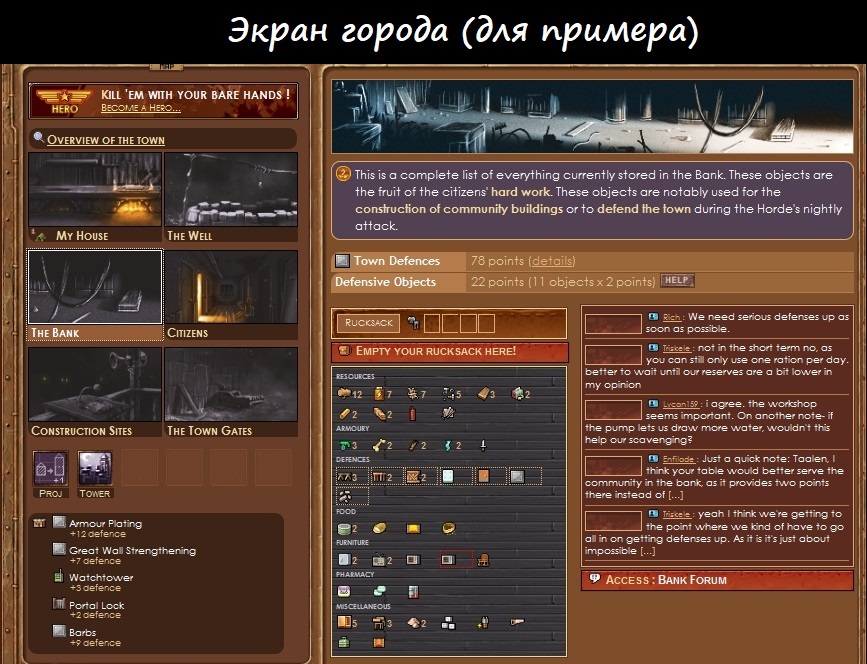The width and height of the screenshot is (867, 664).
Task: Take the wooden board item (3)
Action: [485, 394]
